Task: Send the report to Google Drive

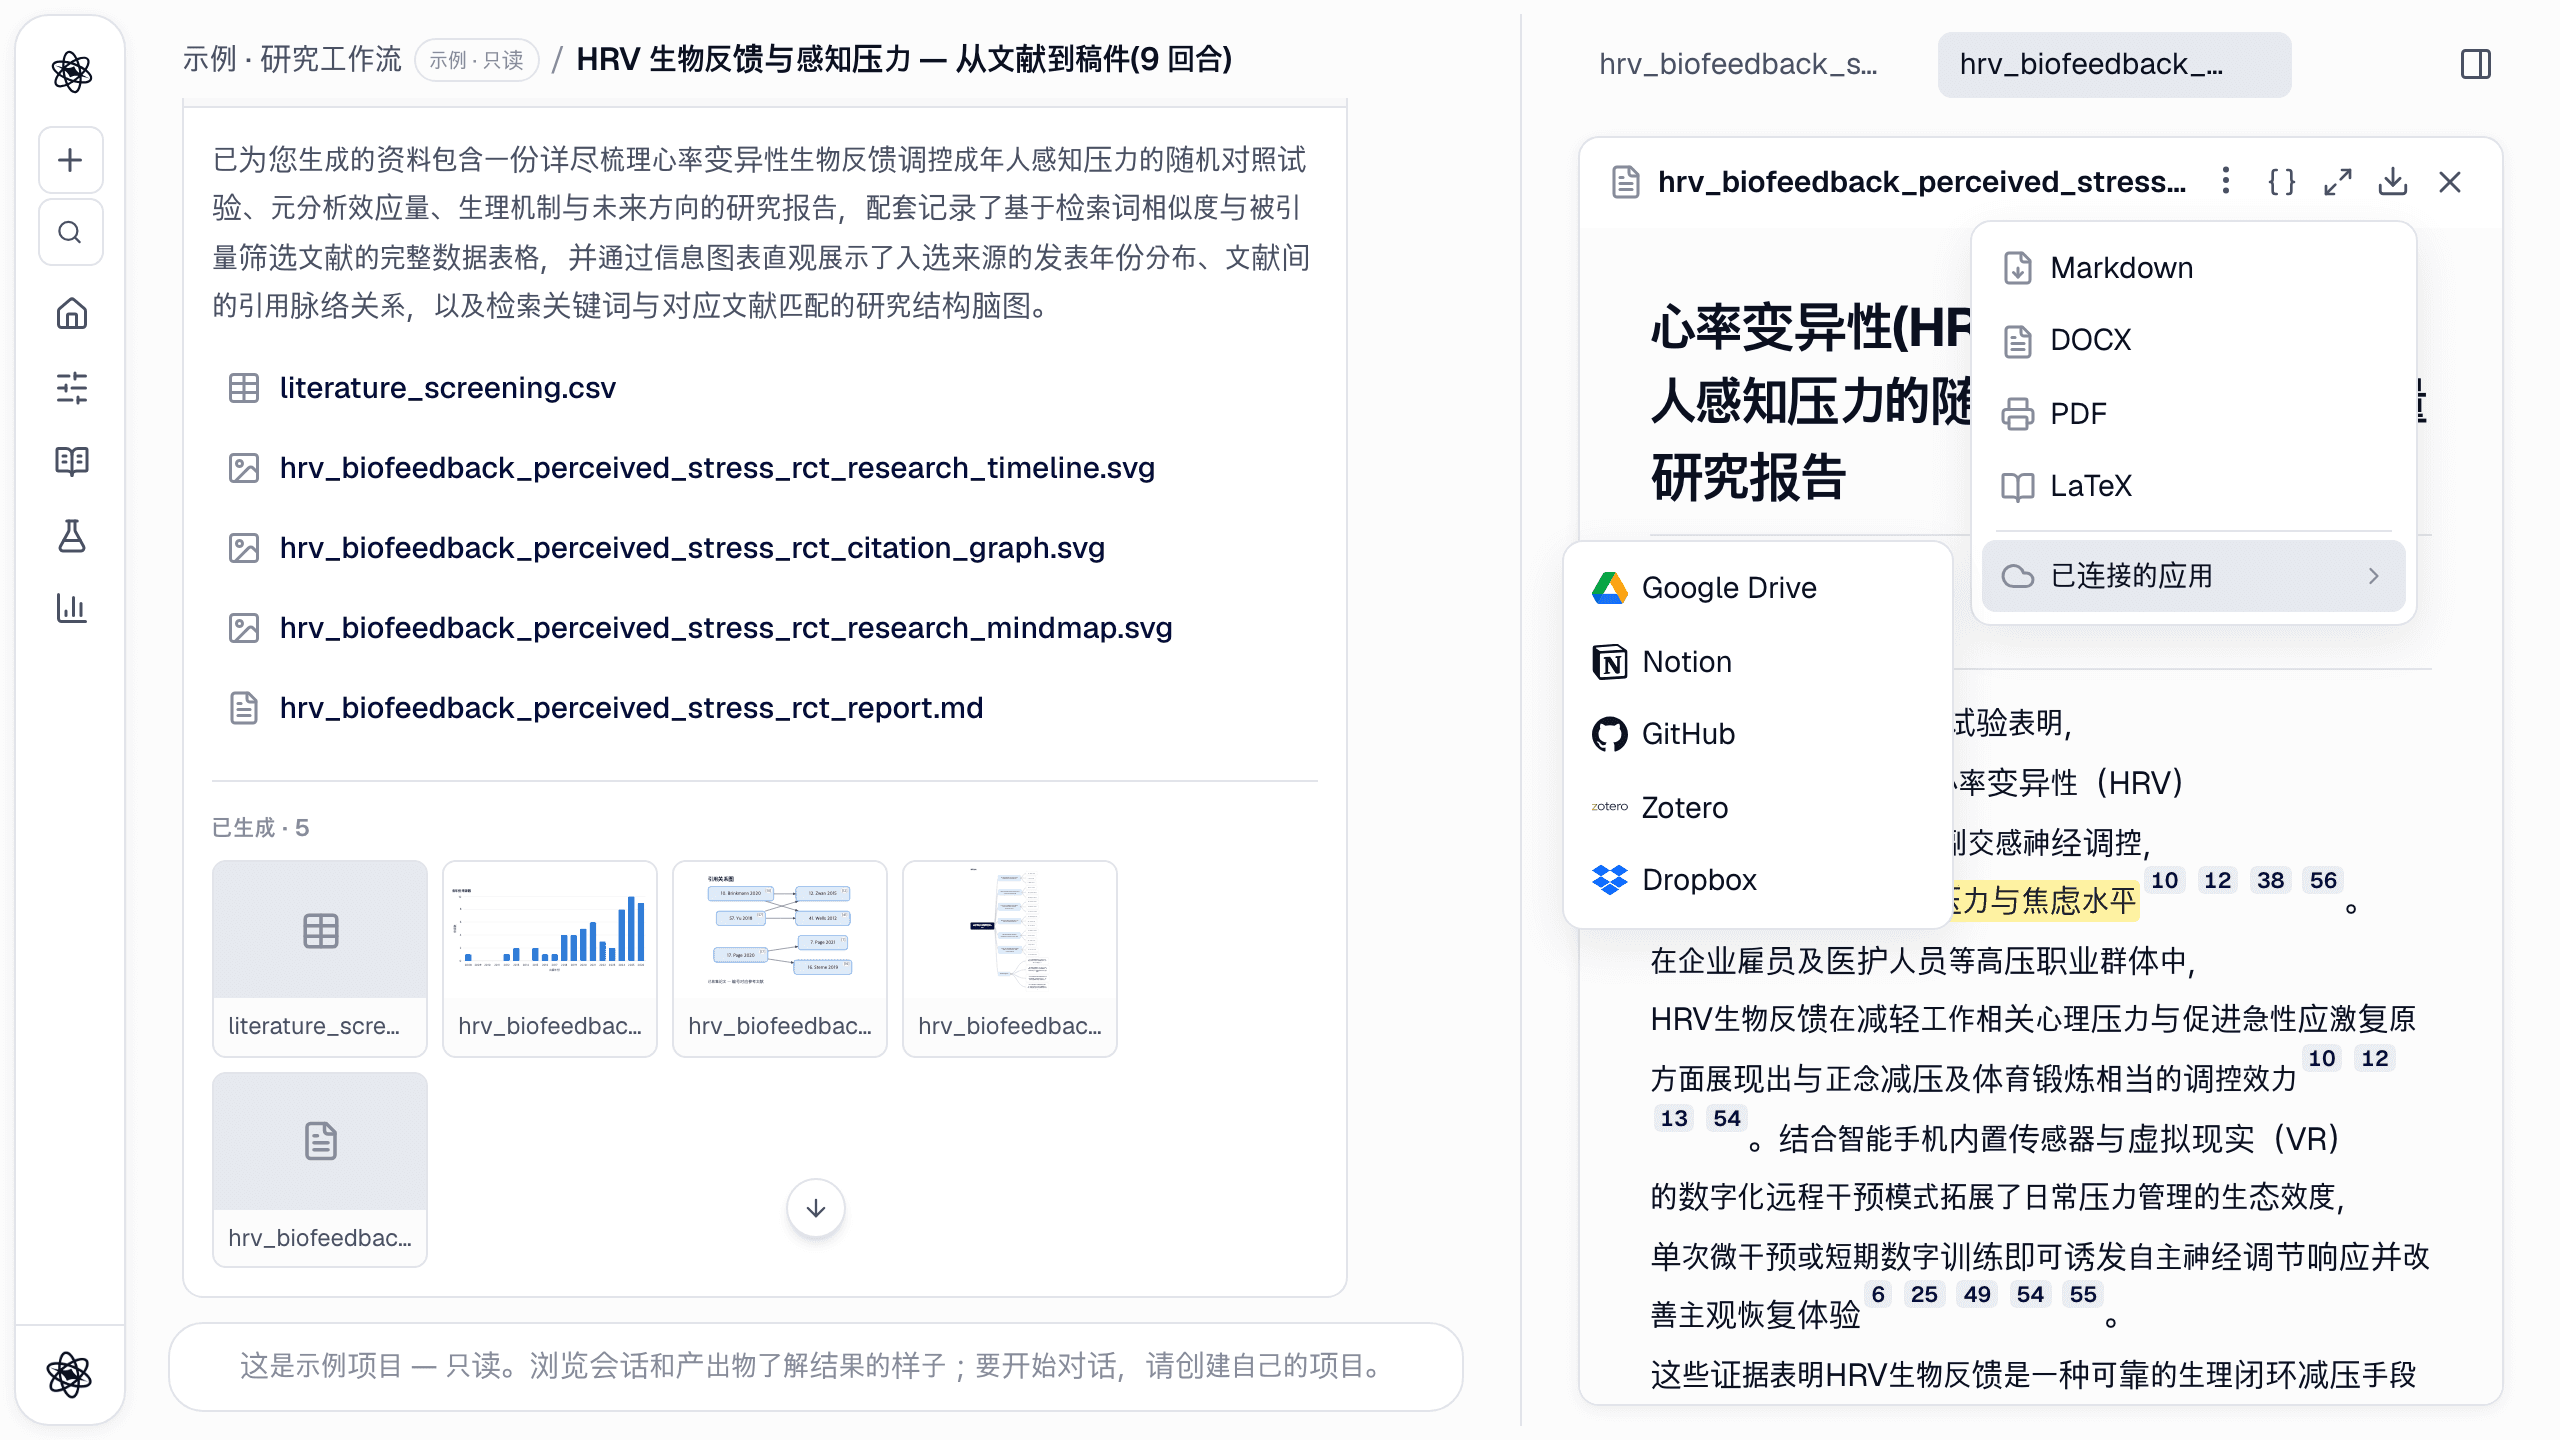Action: click(x=1758, y=588)
